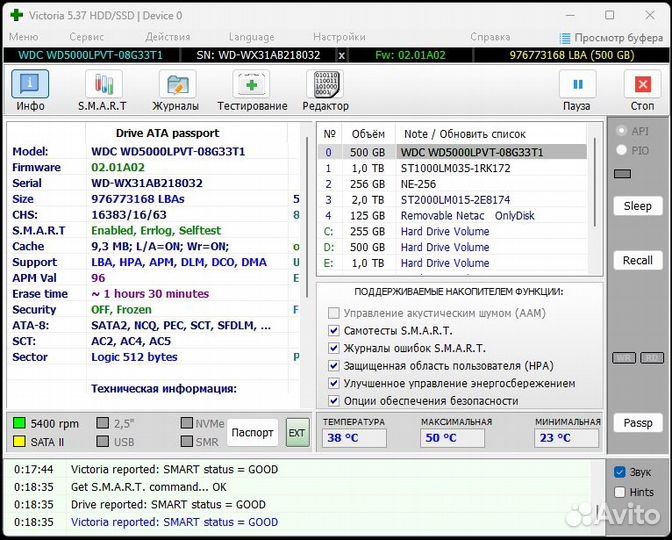Screen dimensions: 672x540
Task: Select drive 2 NE-256
Action: click(452, 184)
